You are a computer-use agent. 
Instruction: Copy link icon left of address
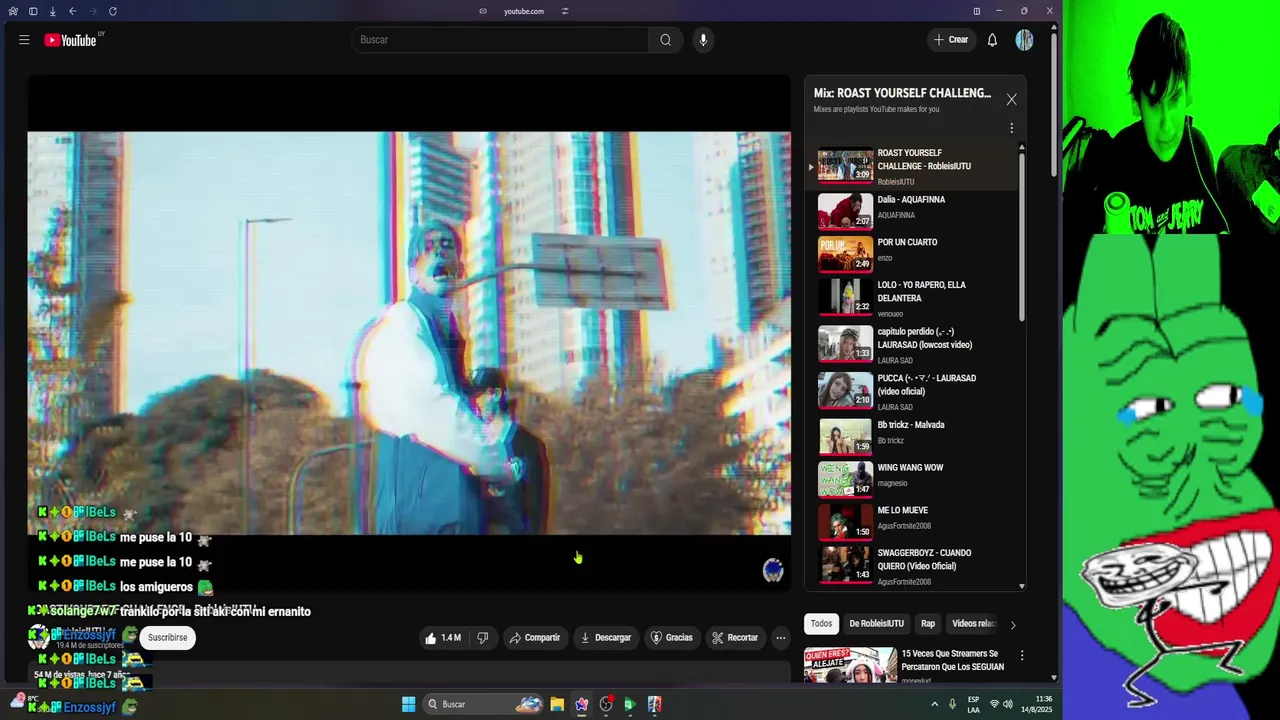point(483,11)
